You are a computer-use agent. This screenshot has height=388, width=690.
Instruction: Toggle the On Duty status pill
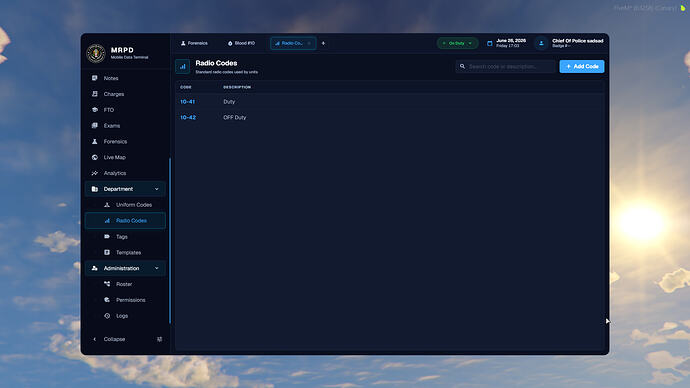(x=457, y=43)
